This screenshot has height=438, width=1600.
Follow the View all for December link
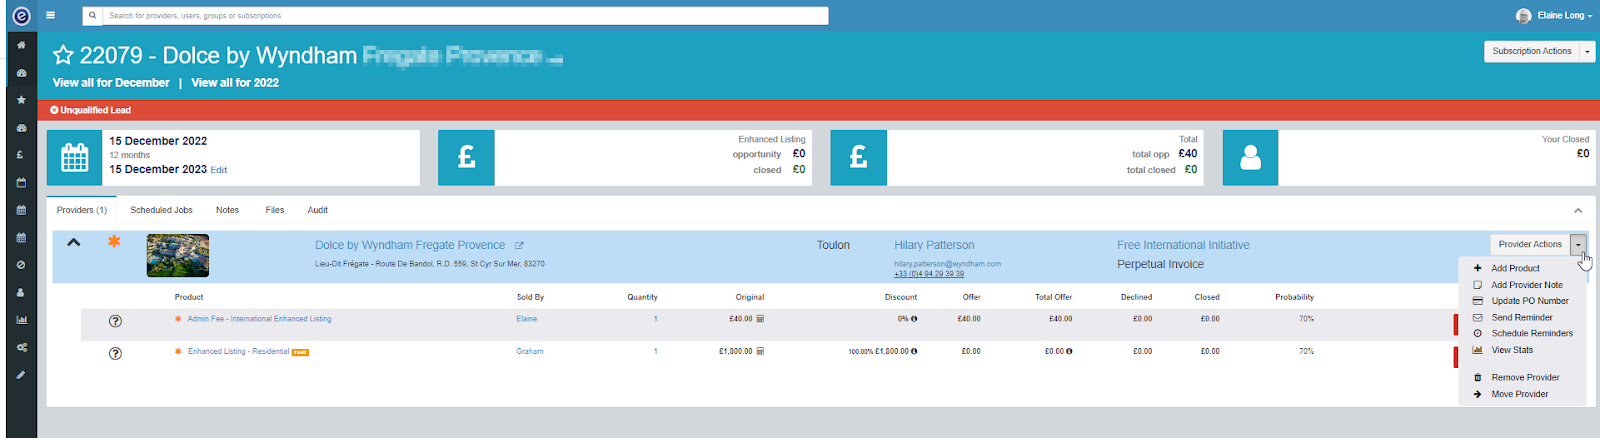(111, 83)
